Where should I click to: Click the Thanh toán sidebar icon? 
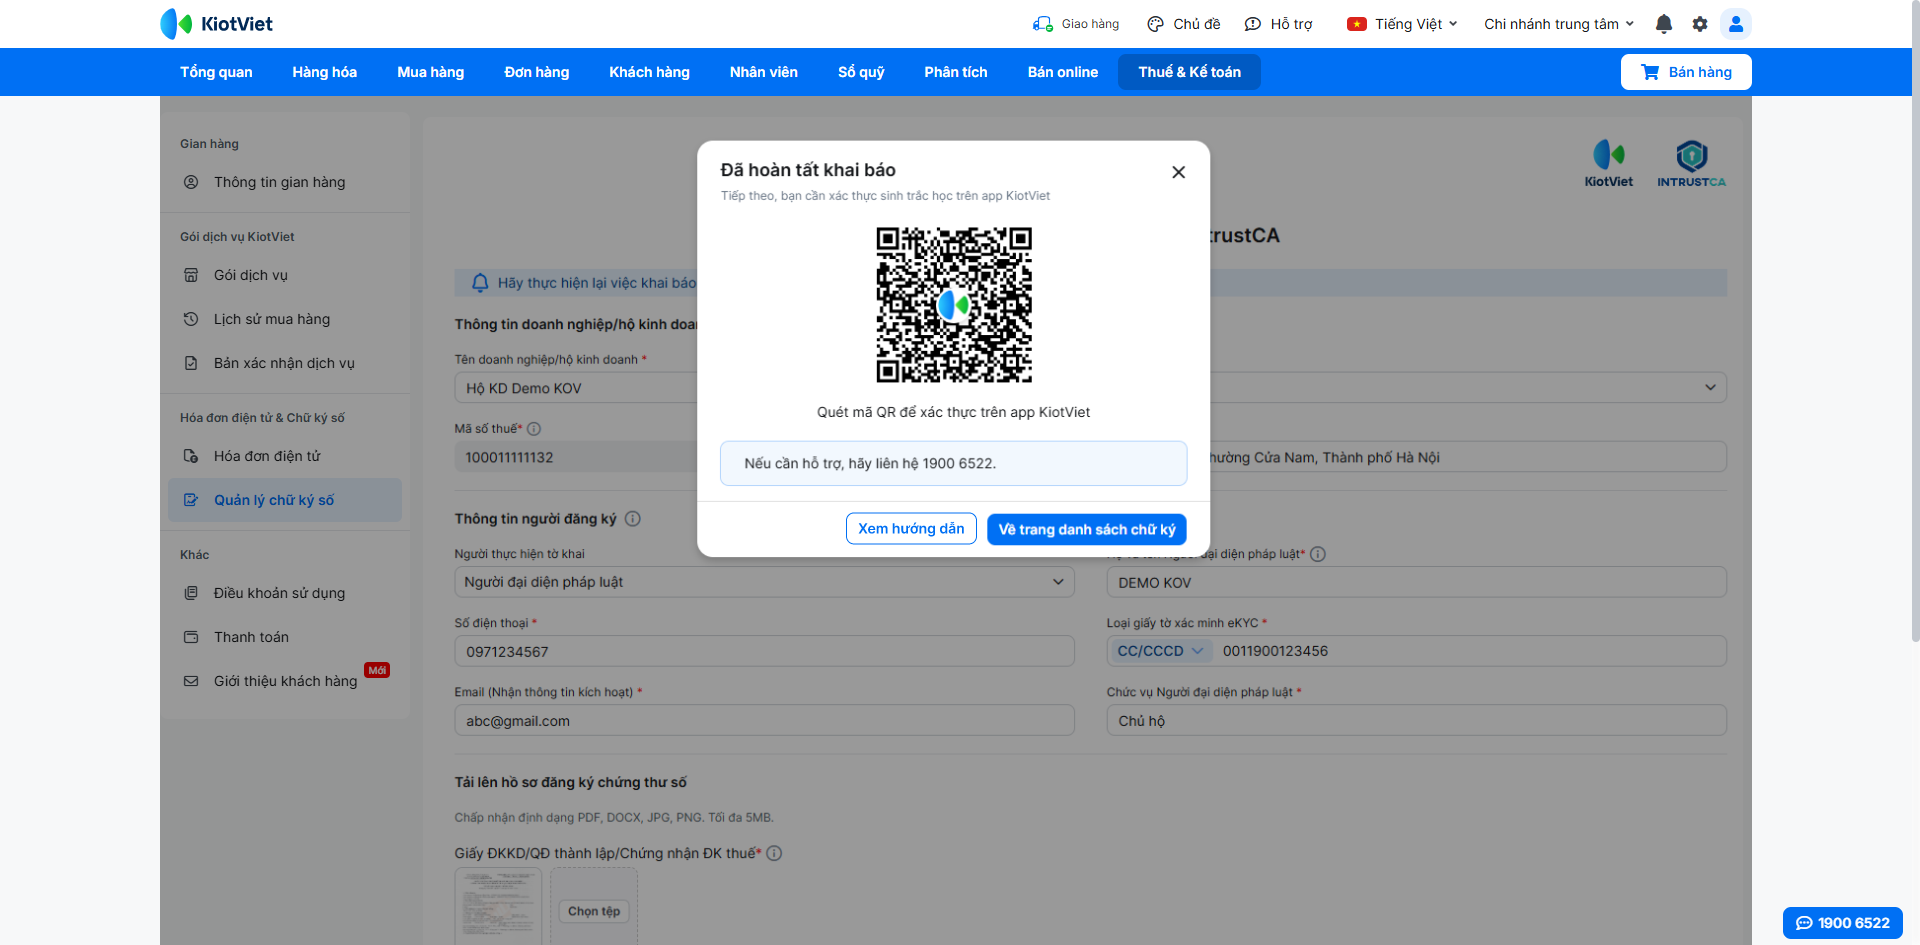click(x=191, y=637)
